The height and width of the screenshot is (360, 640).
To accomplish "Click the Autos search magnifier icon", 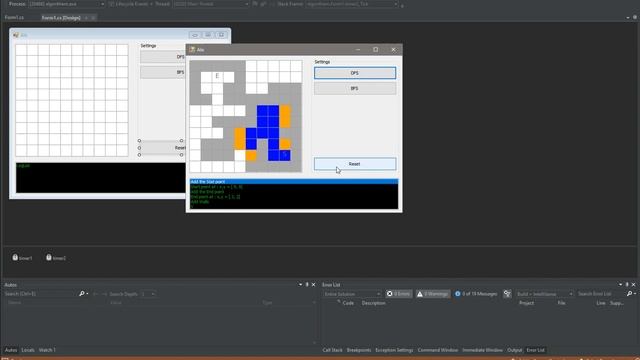I will (x=82, y=294).
